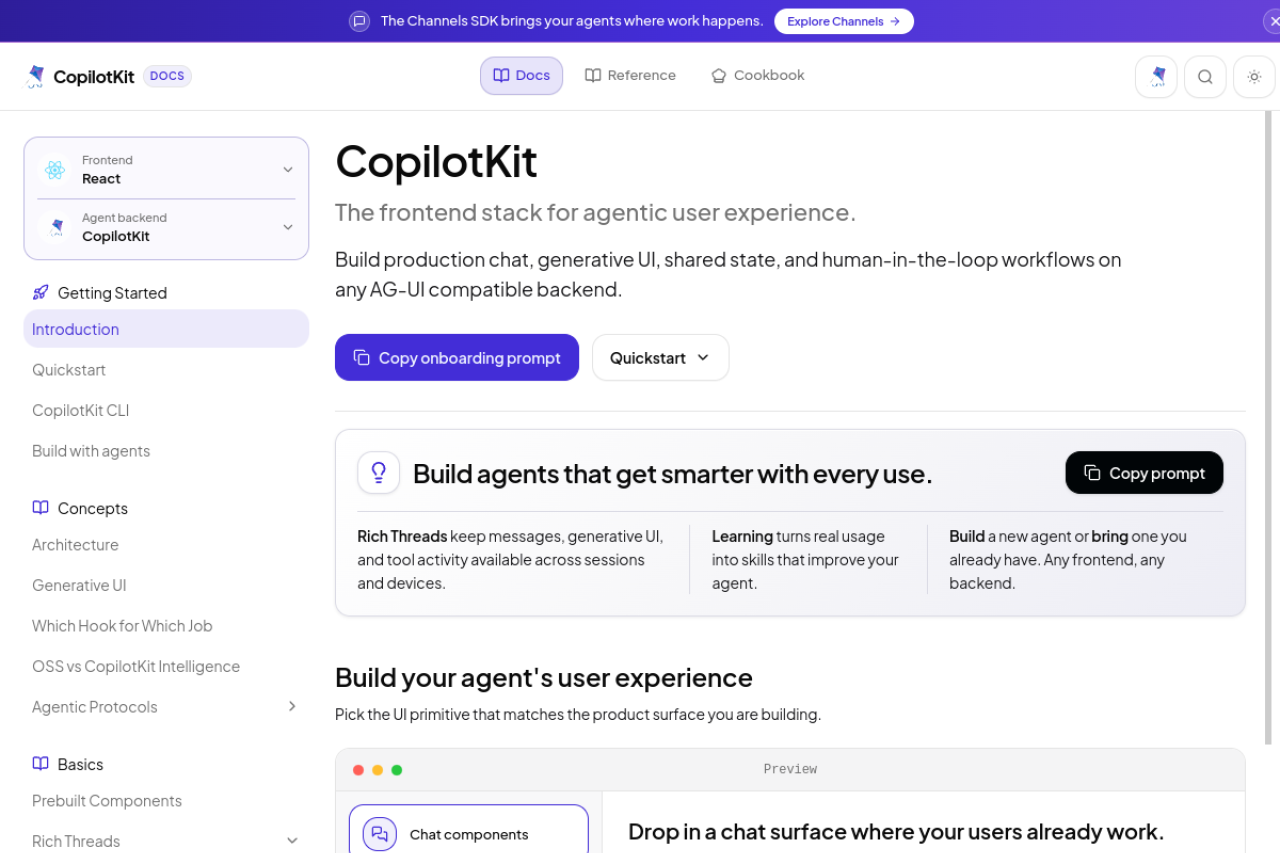Click the DOCS badge next to logo
The width and height of the screenshot is (1280, 853).
point(167,76)
